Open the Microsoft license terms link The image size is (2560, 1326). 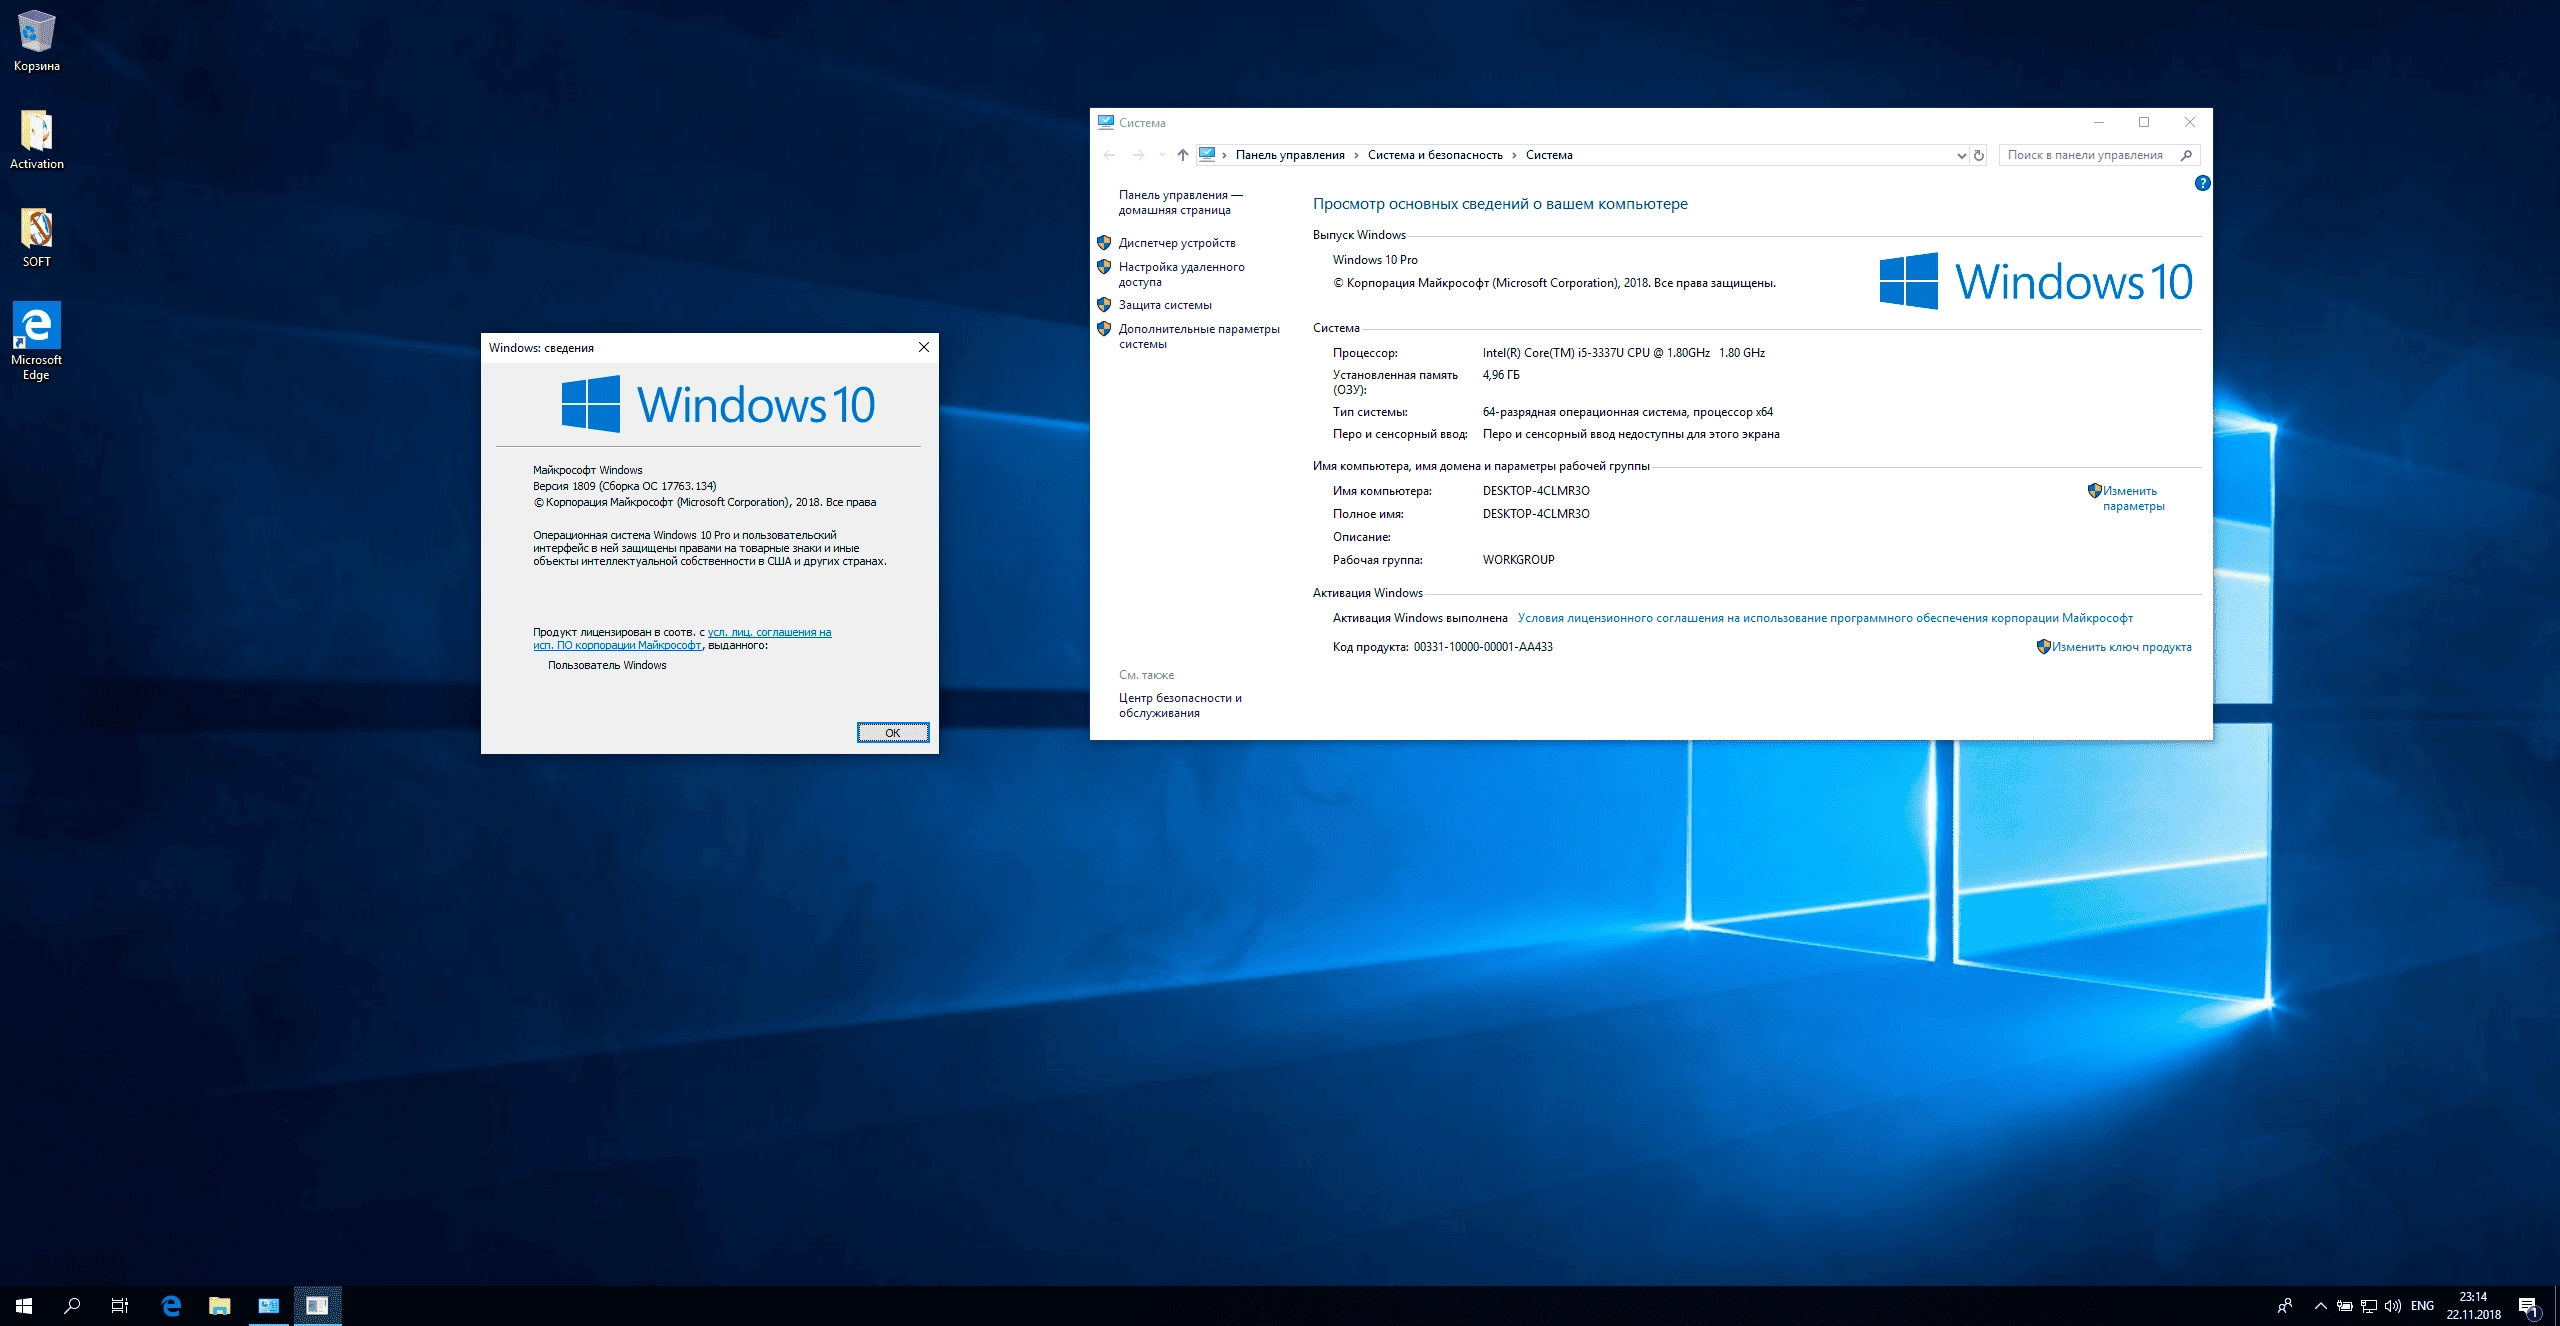coord(1825,618)
